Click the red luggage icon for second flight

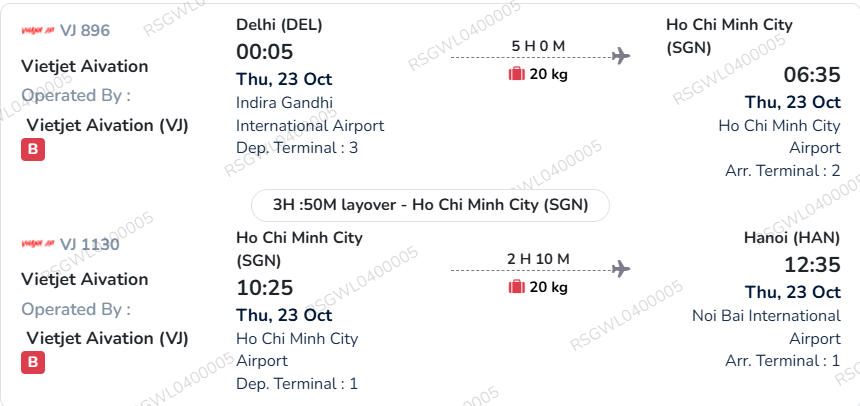coord(517,286)
